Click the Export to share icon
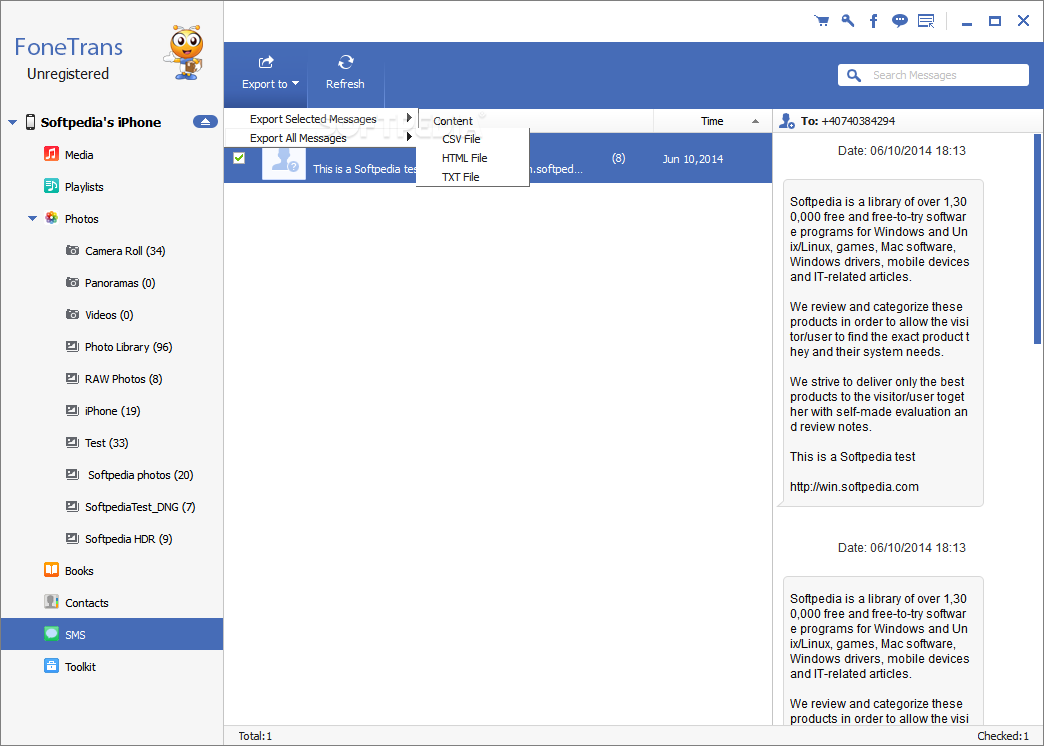Viewport: 1044px width, 746px height. point(266,63)
